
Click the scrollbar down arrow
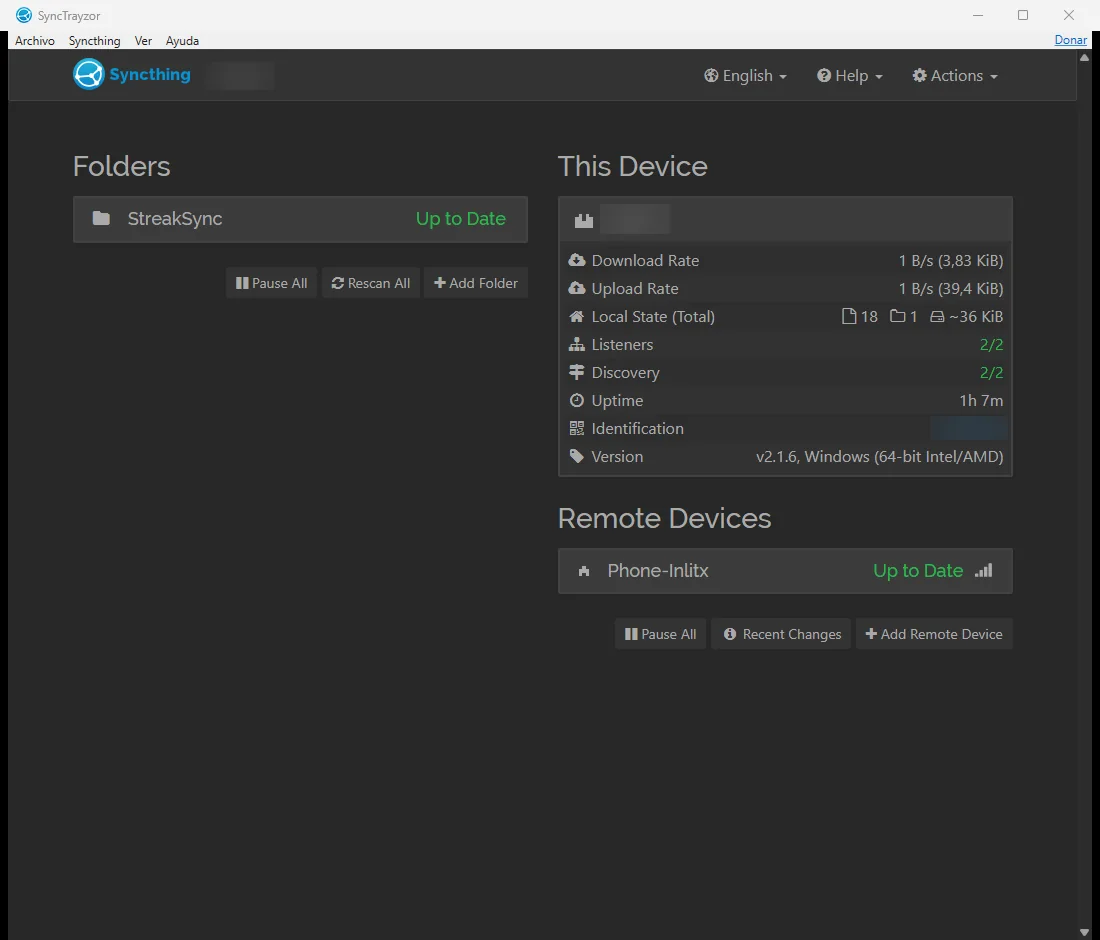pyautogui.click(x=1085, y=932)
